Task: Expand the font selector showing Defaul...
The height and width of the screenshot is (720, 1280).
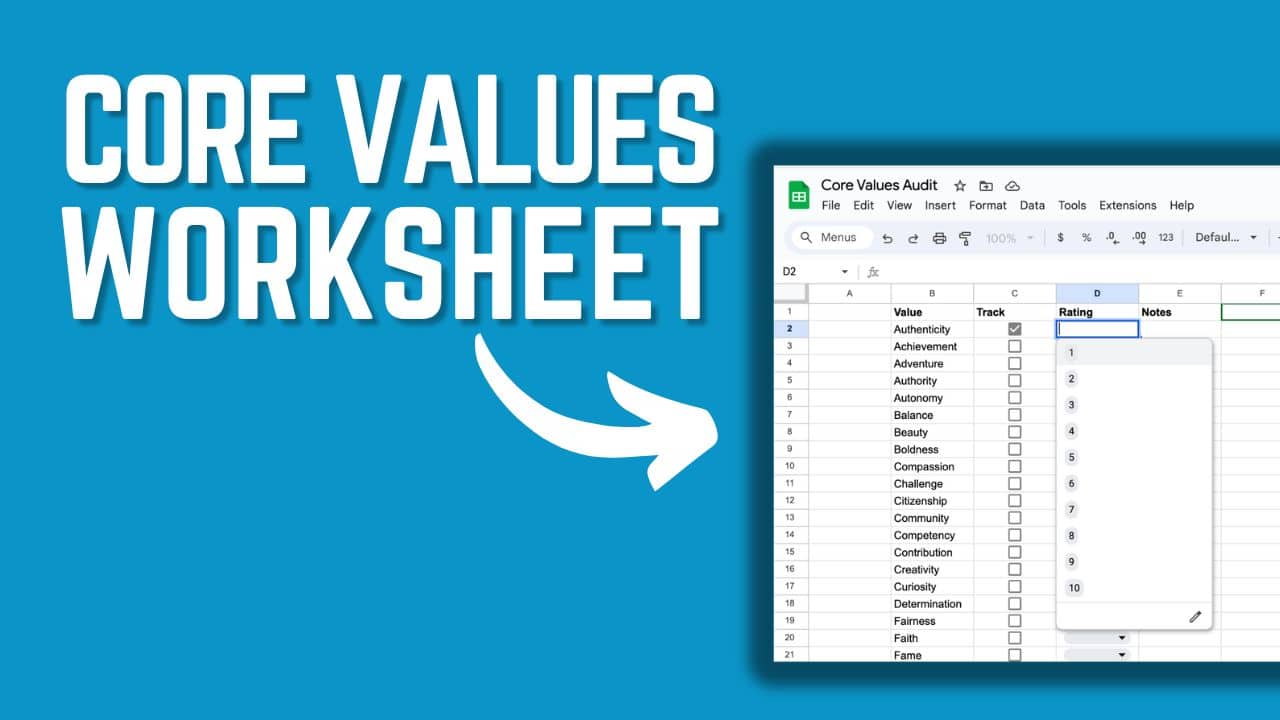Action: click(x=1225, y=237)
